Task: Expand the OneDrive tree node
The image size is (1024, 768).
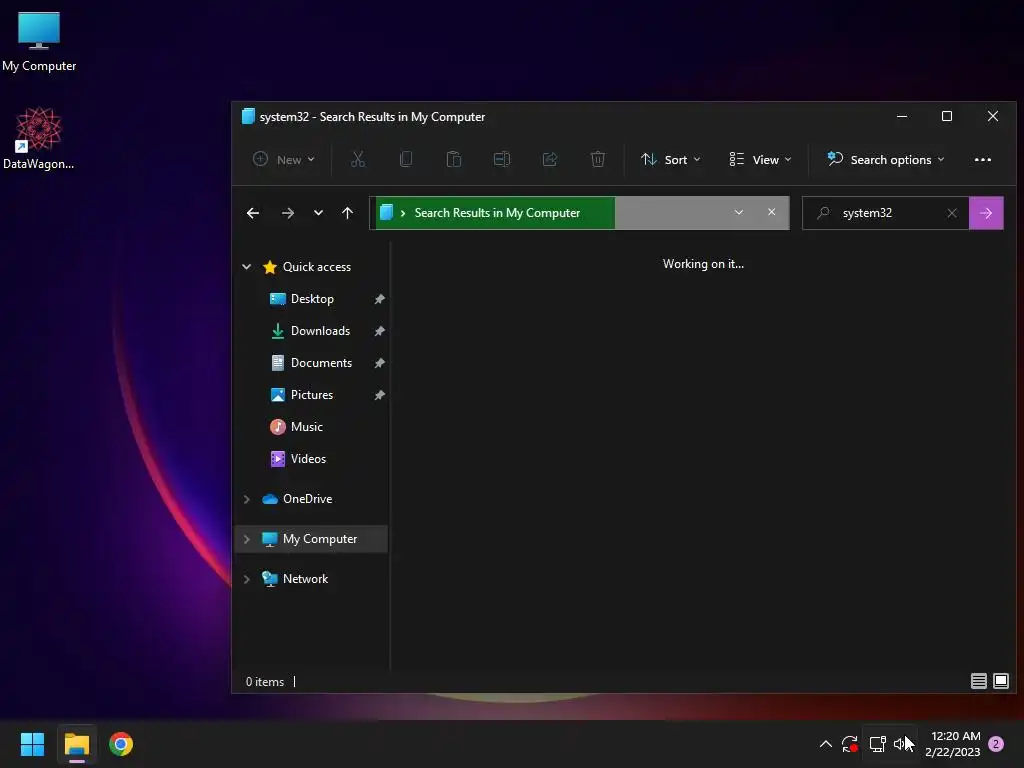Action: [247, 499]
